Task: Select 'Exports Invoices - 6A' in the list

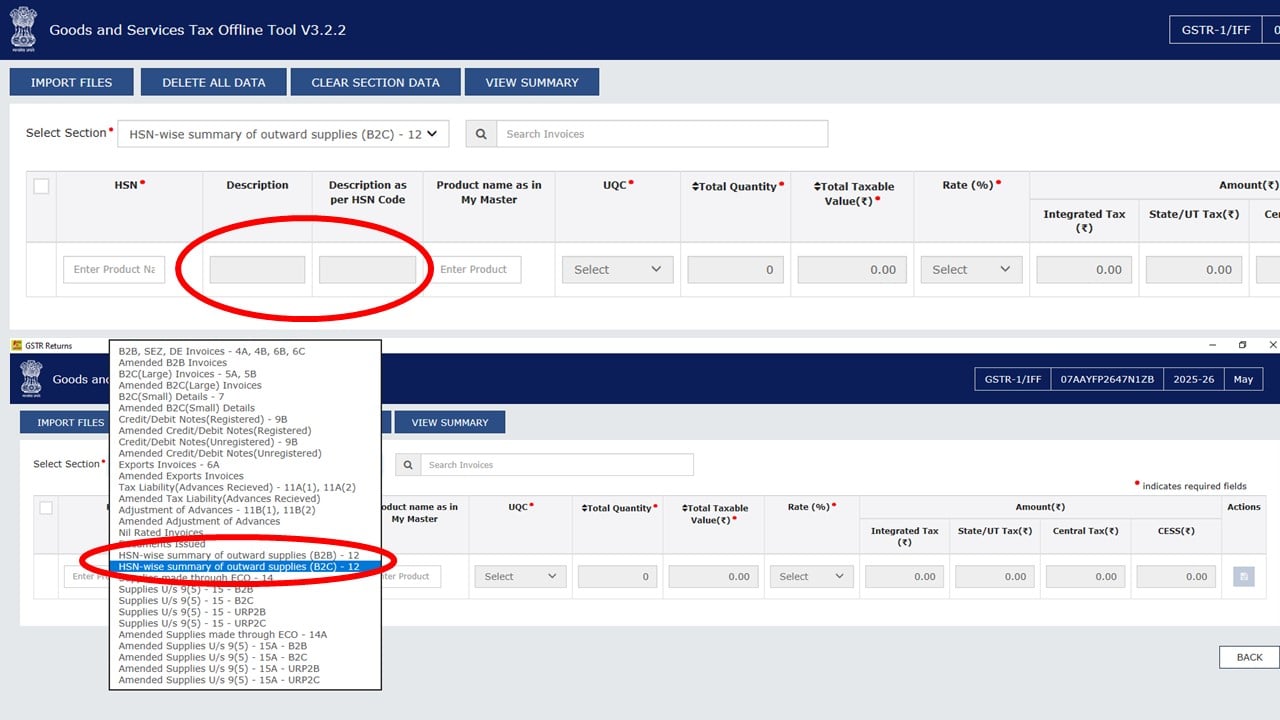Action: coord(169,465)
